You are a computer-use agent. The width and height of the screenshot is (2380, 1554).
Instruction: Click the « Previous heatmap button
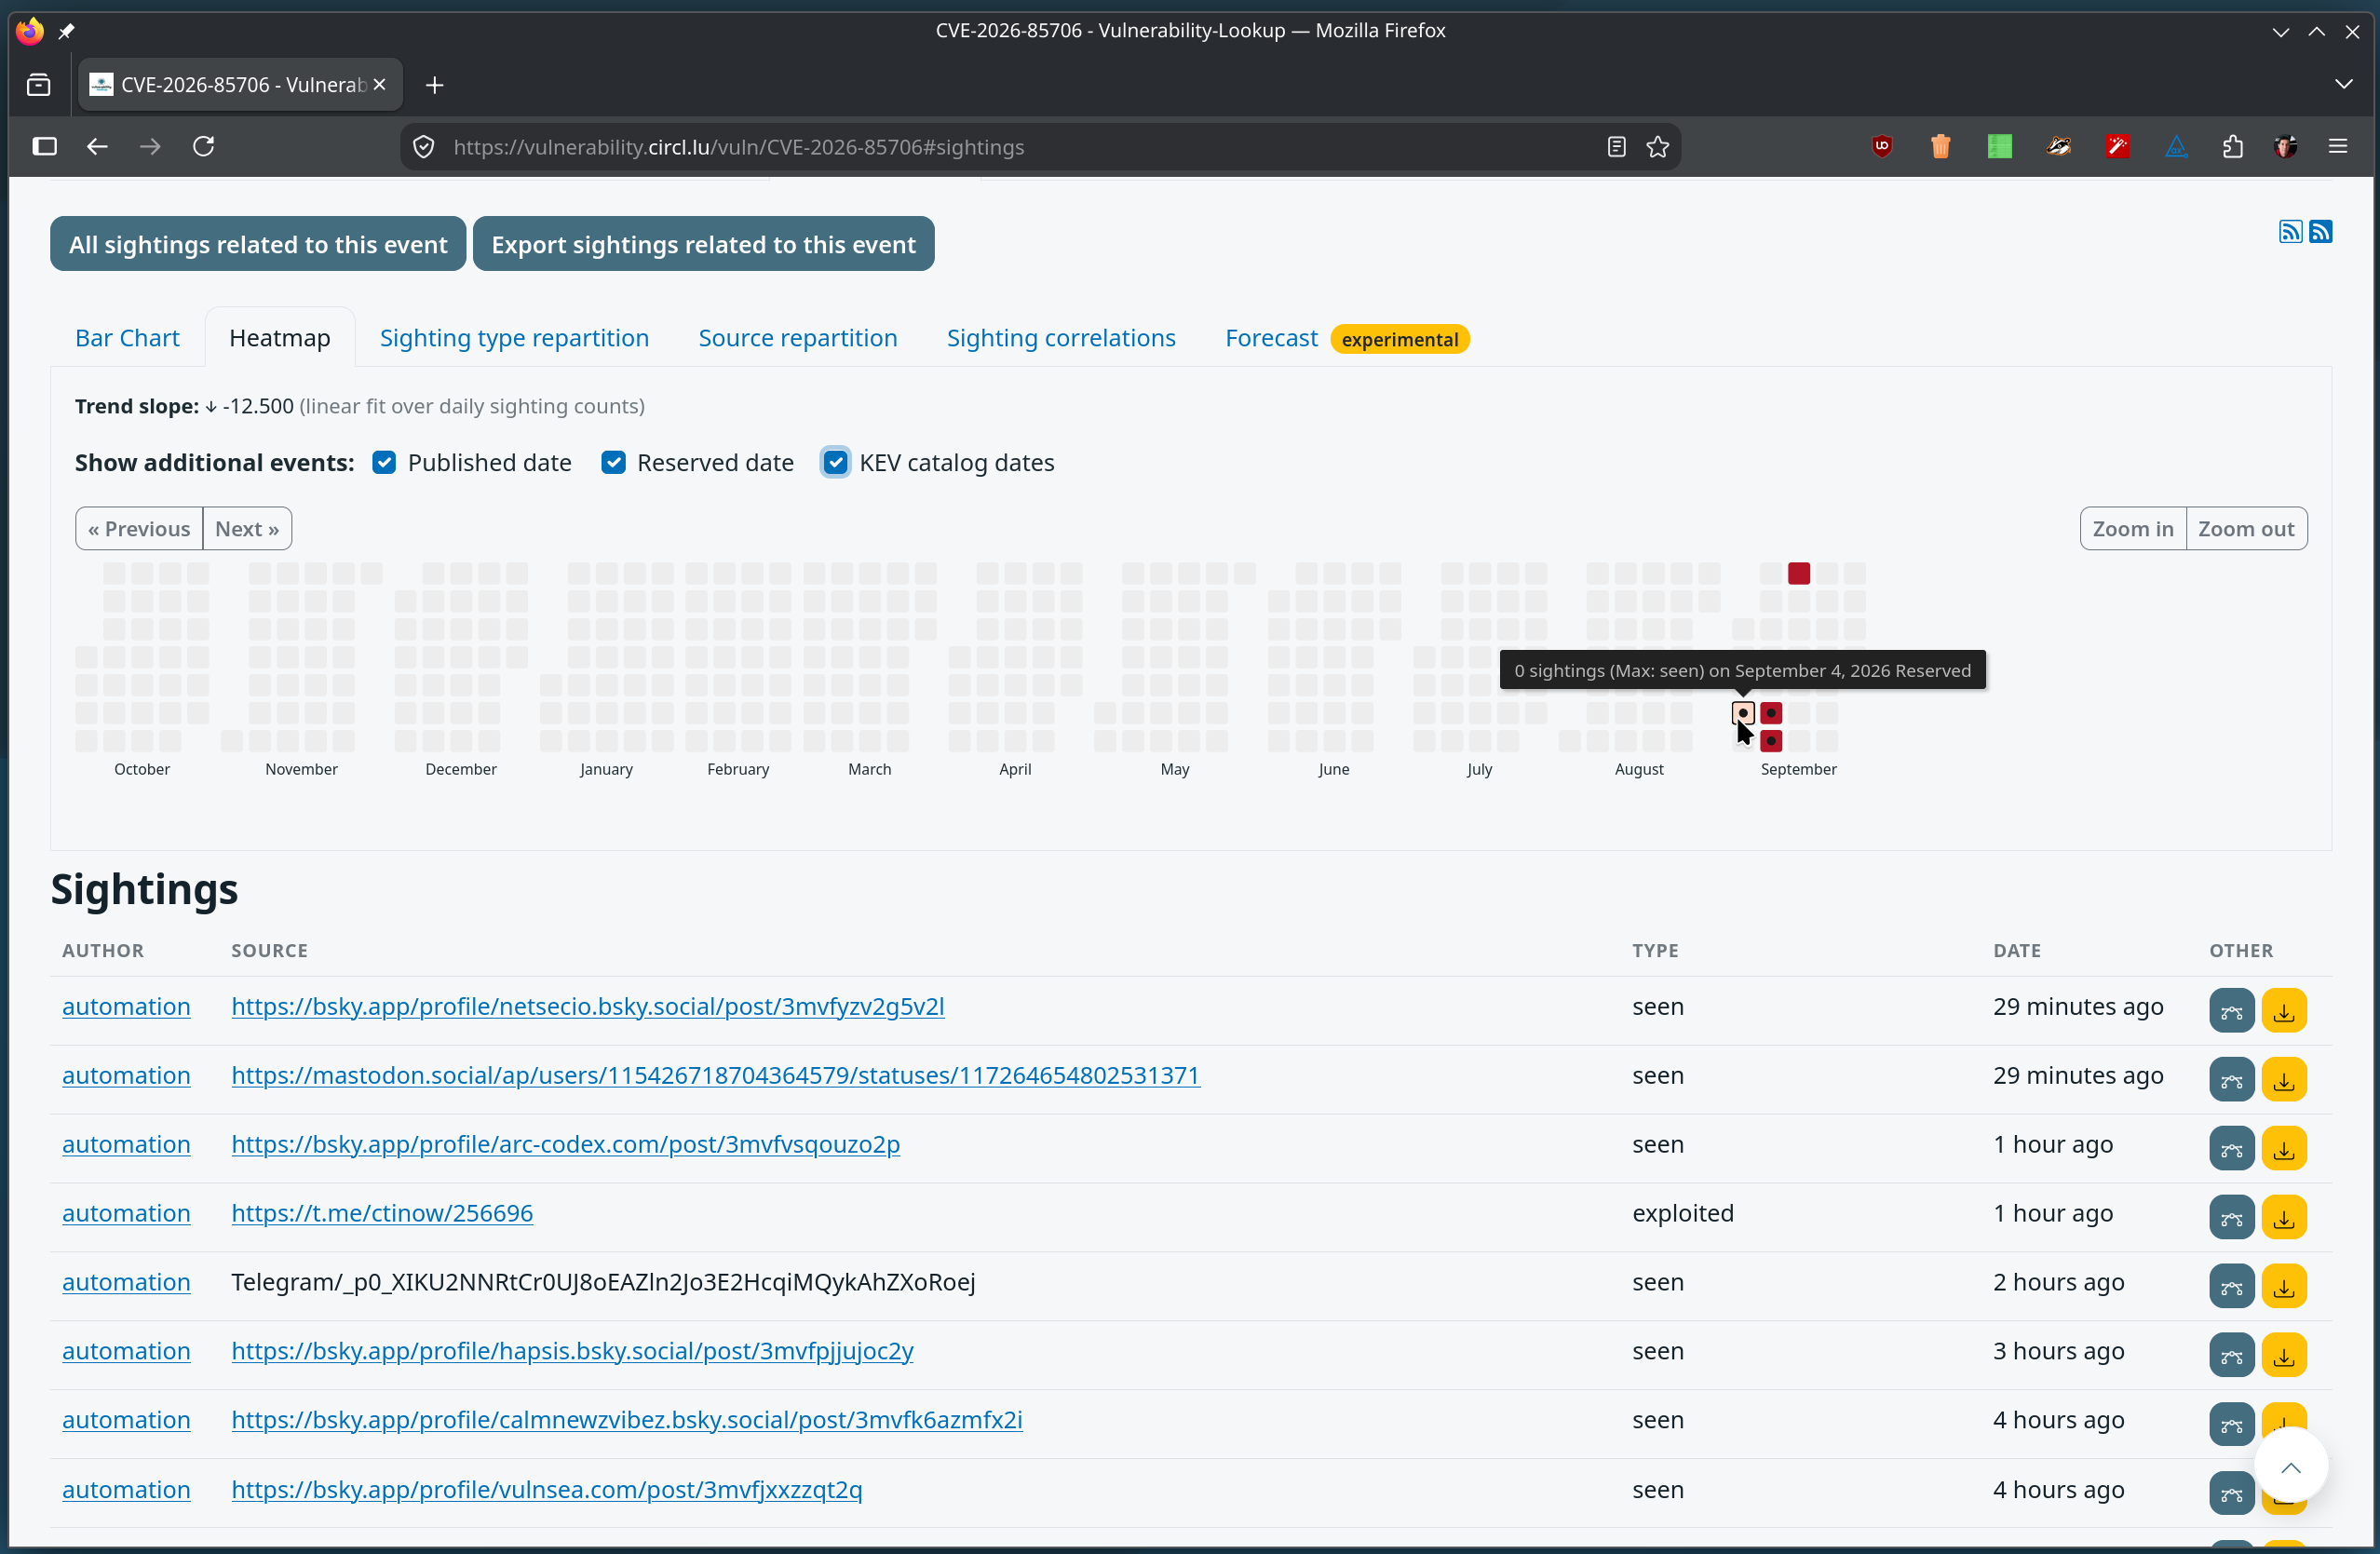(139, 529)
